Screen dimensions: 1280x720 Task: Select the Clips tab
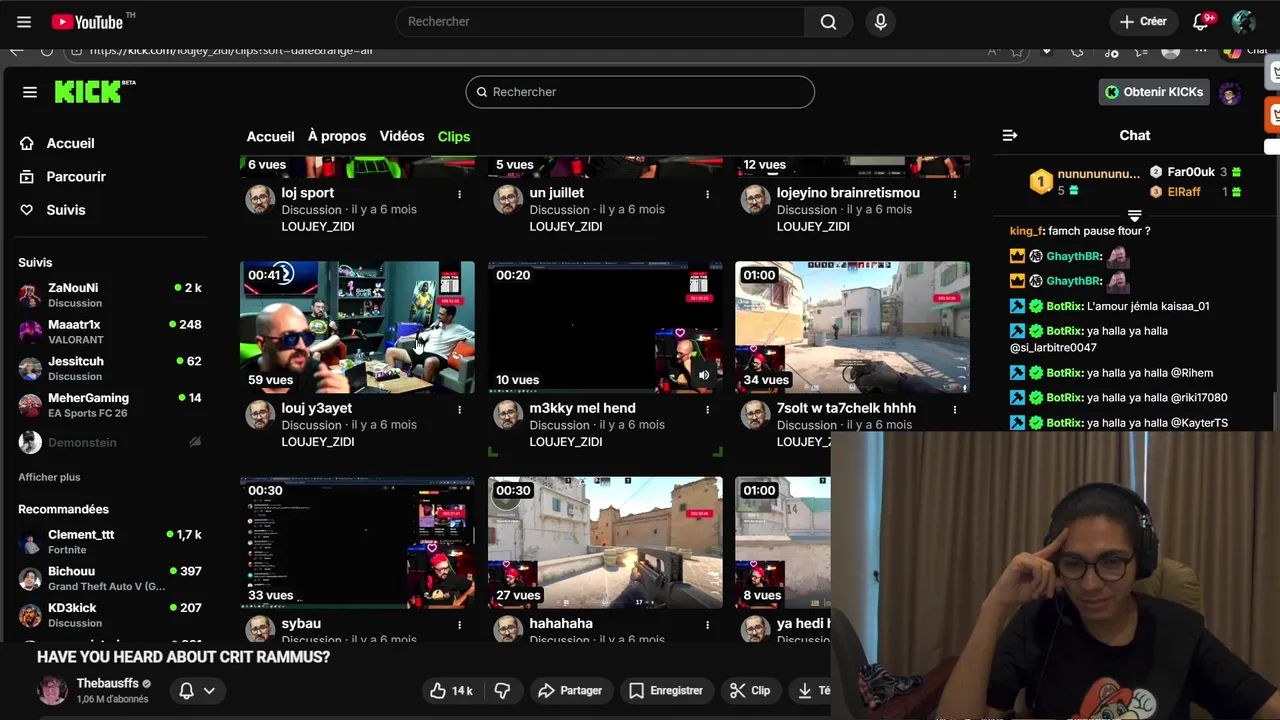(454, 136)
